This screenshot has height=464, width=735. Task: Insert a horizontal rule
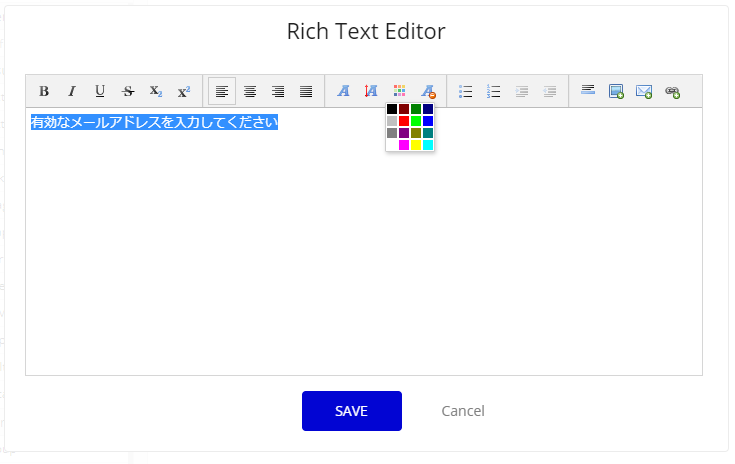tap(588, 90)
